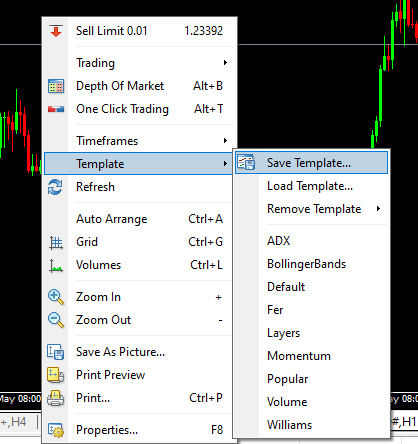
Task: Click the Print Preview icon
Action: pos(56,375)
